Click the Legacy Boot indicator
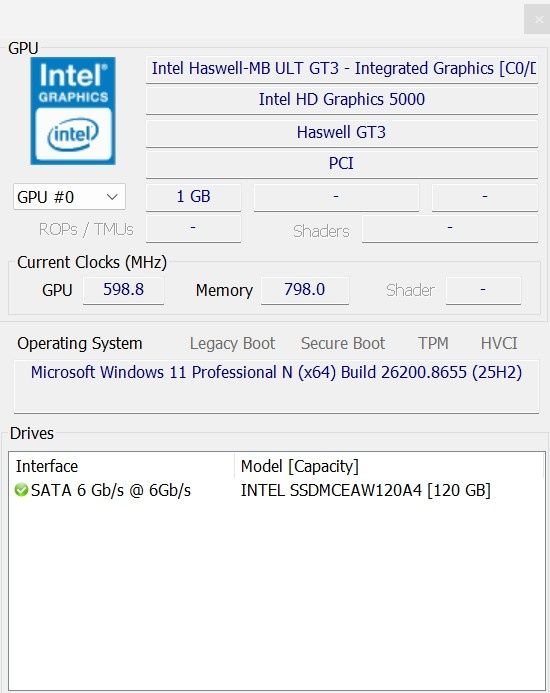Viewport: 550px width, 693px height. pyautogui.click(x=233, y=343)
